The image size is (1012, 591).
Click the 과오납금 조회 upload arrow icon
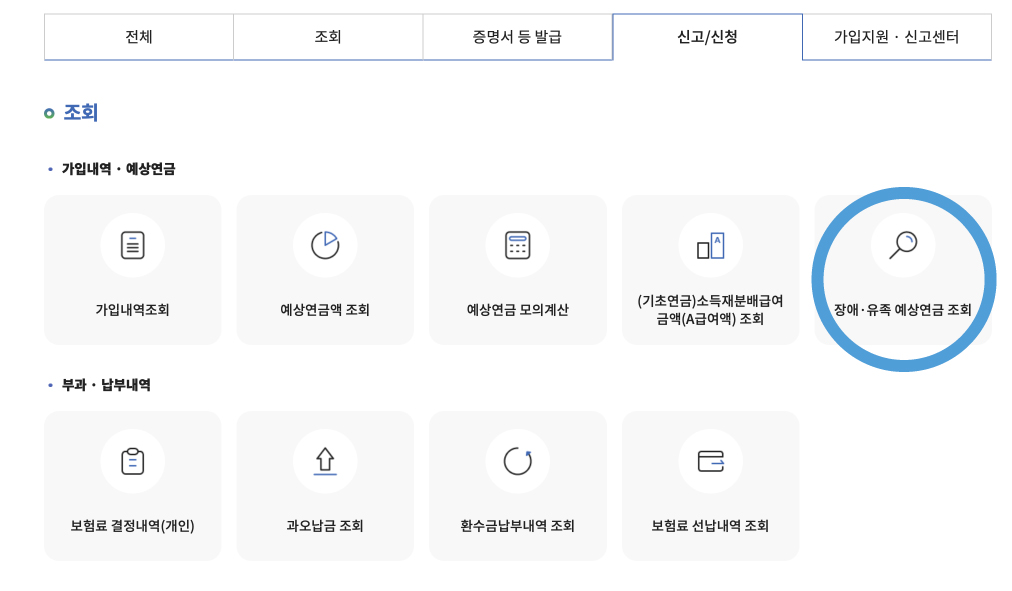(x=324, y=461)
